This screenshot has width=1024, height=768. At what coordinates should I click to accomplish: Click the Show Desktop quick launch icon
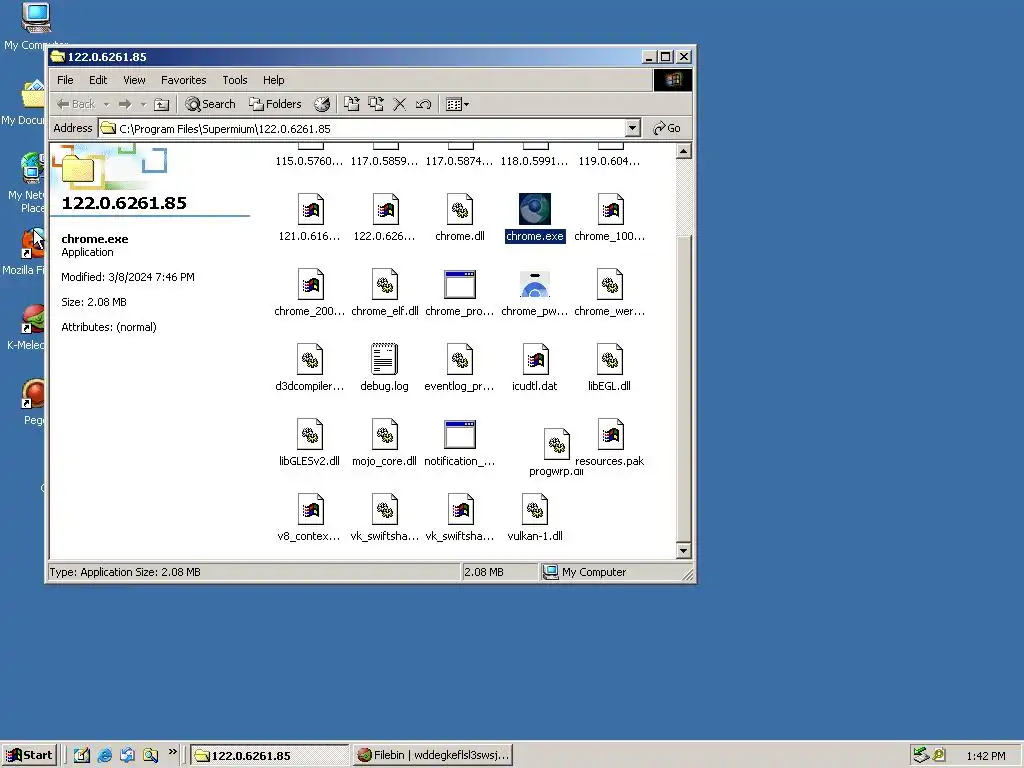click(82, 755)
